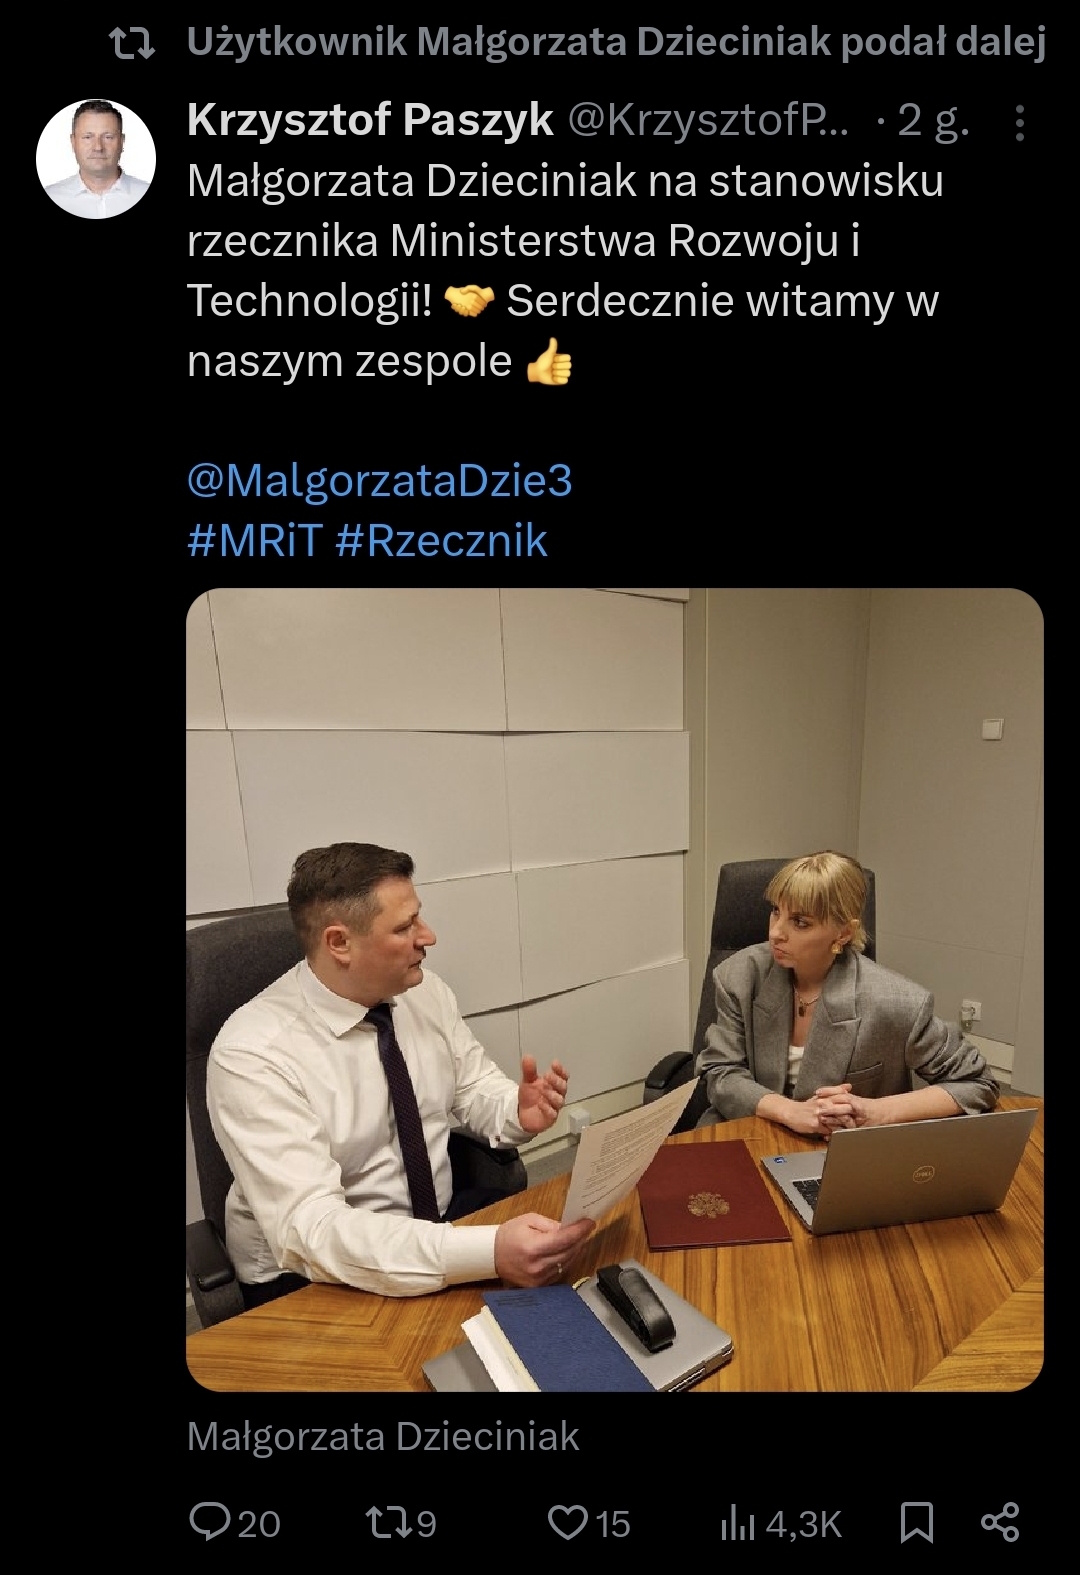View post analytics bar chart icon

(737, 1523)
